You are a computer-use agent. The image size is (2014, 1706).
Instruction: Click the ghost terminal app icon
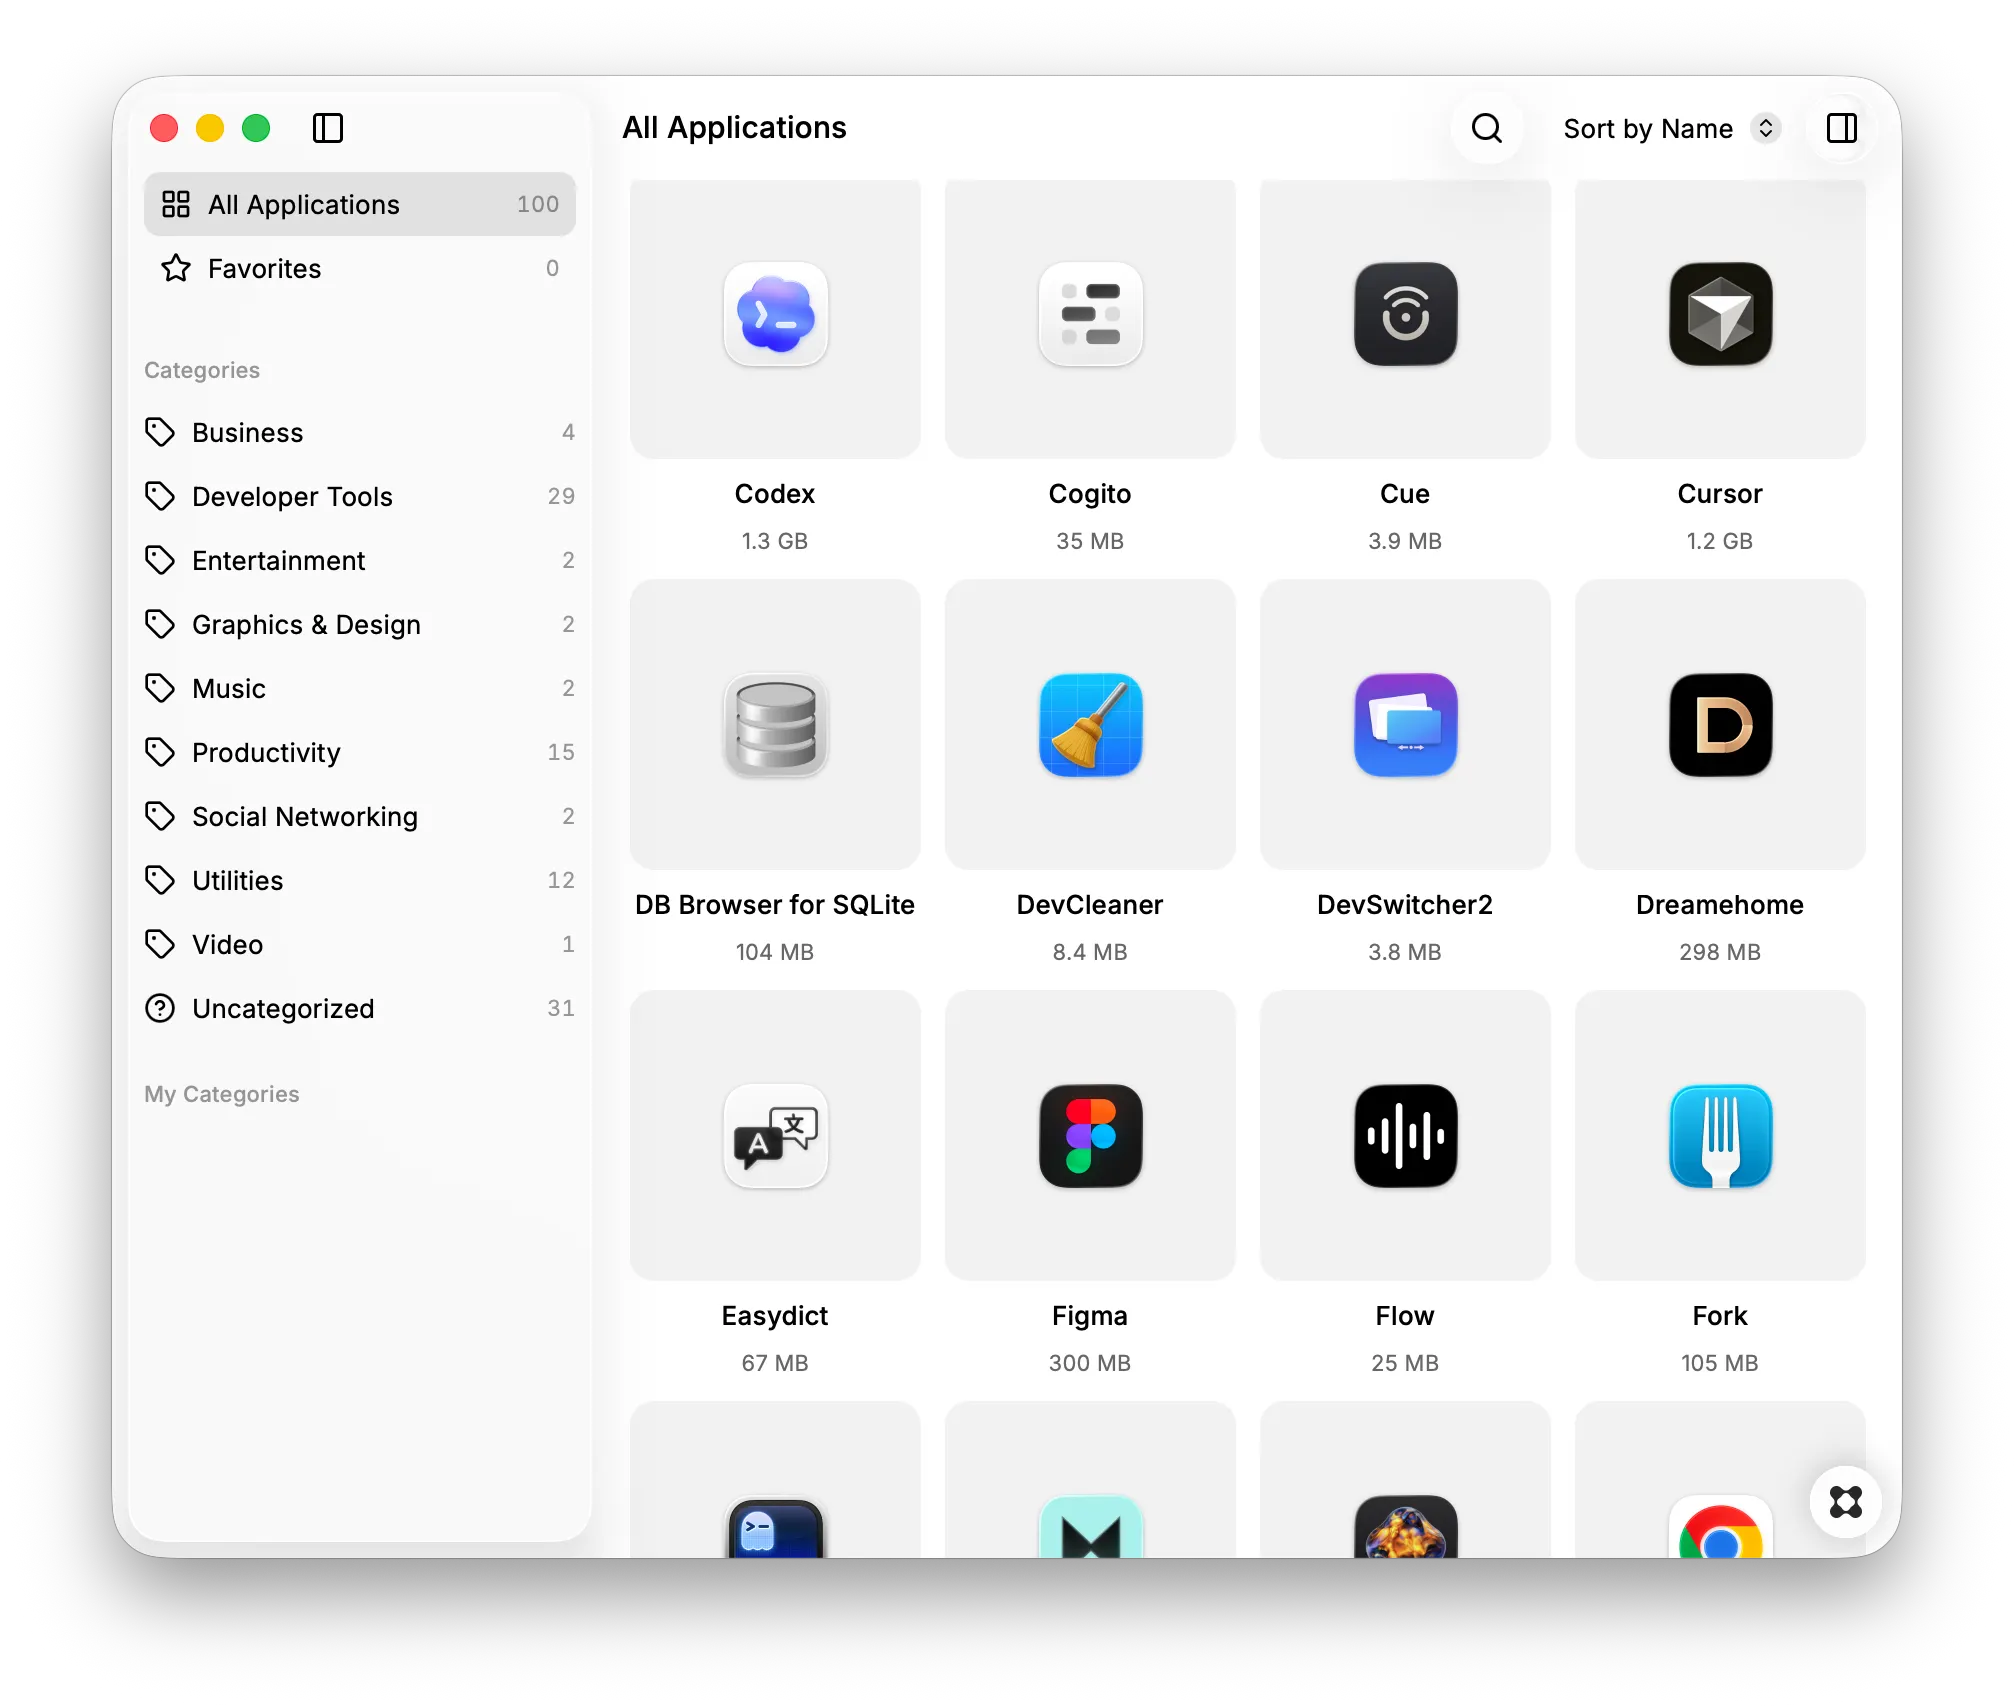click(775, 1527)
